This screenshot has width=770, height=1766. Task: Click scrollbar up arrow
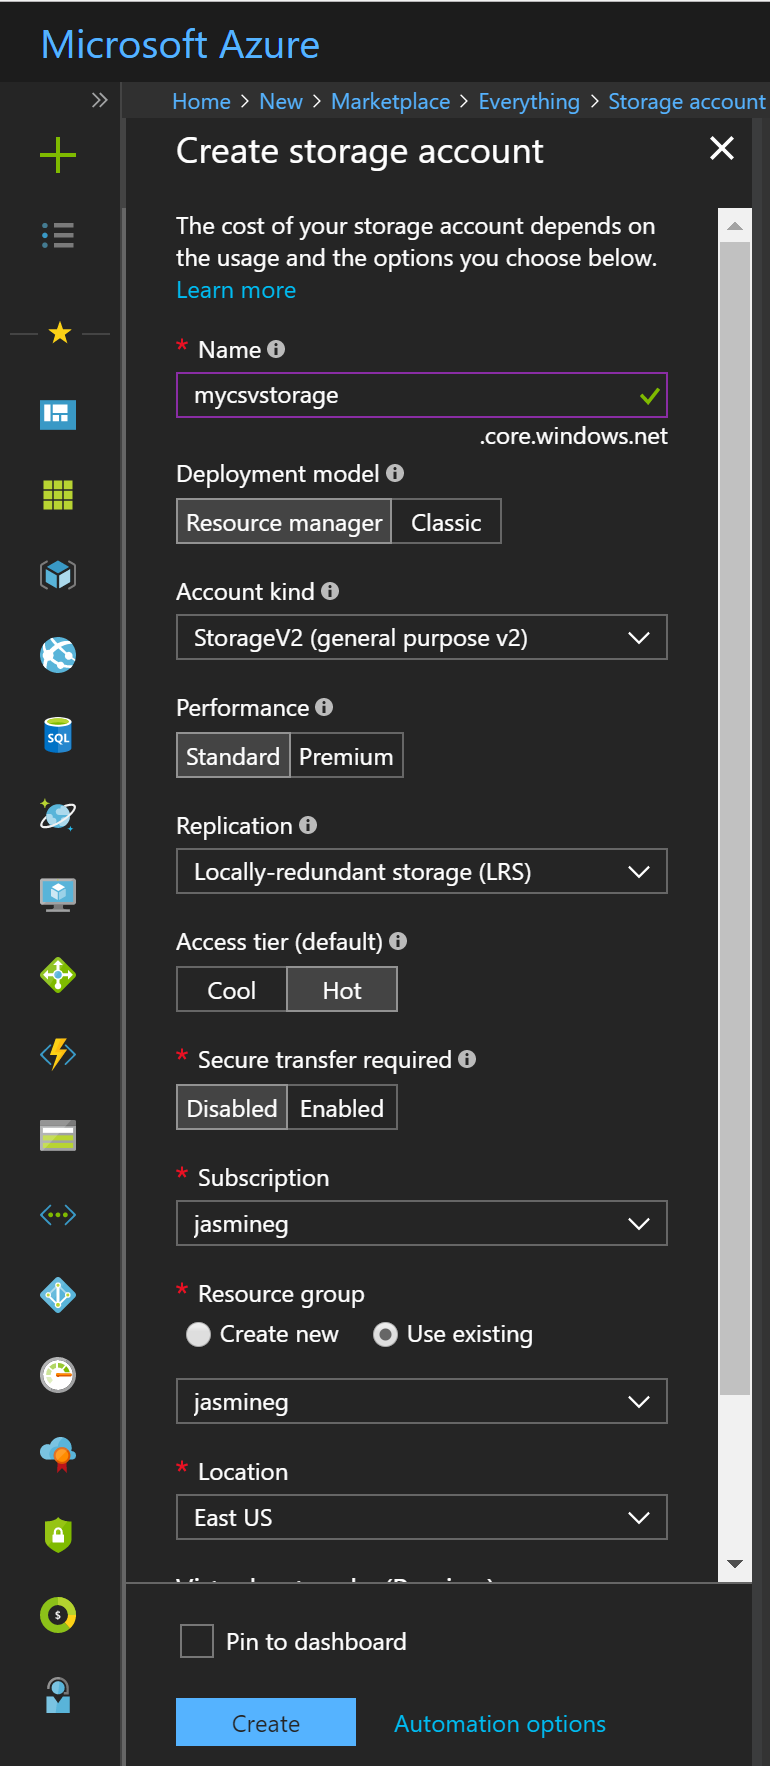(735, 226)
